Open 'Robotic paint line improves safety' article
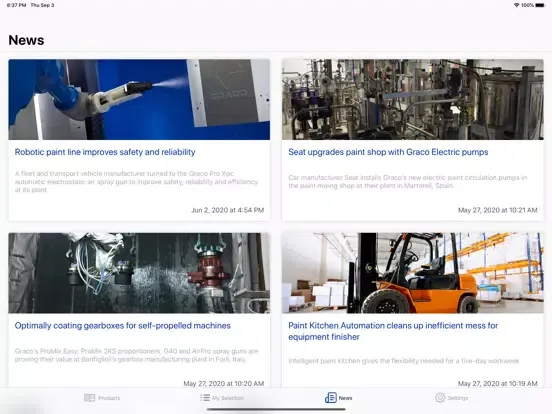The image size is (552, 414). pos(105,152)
